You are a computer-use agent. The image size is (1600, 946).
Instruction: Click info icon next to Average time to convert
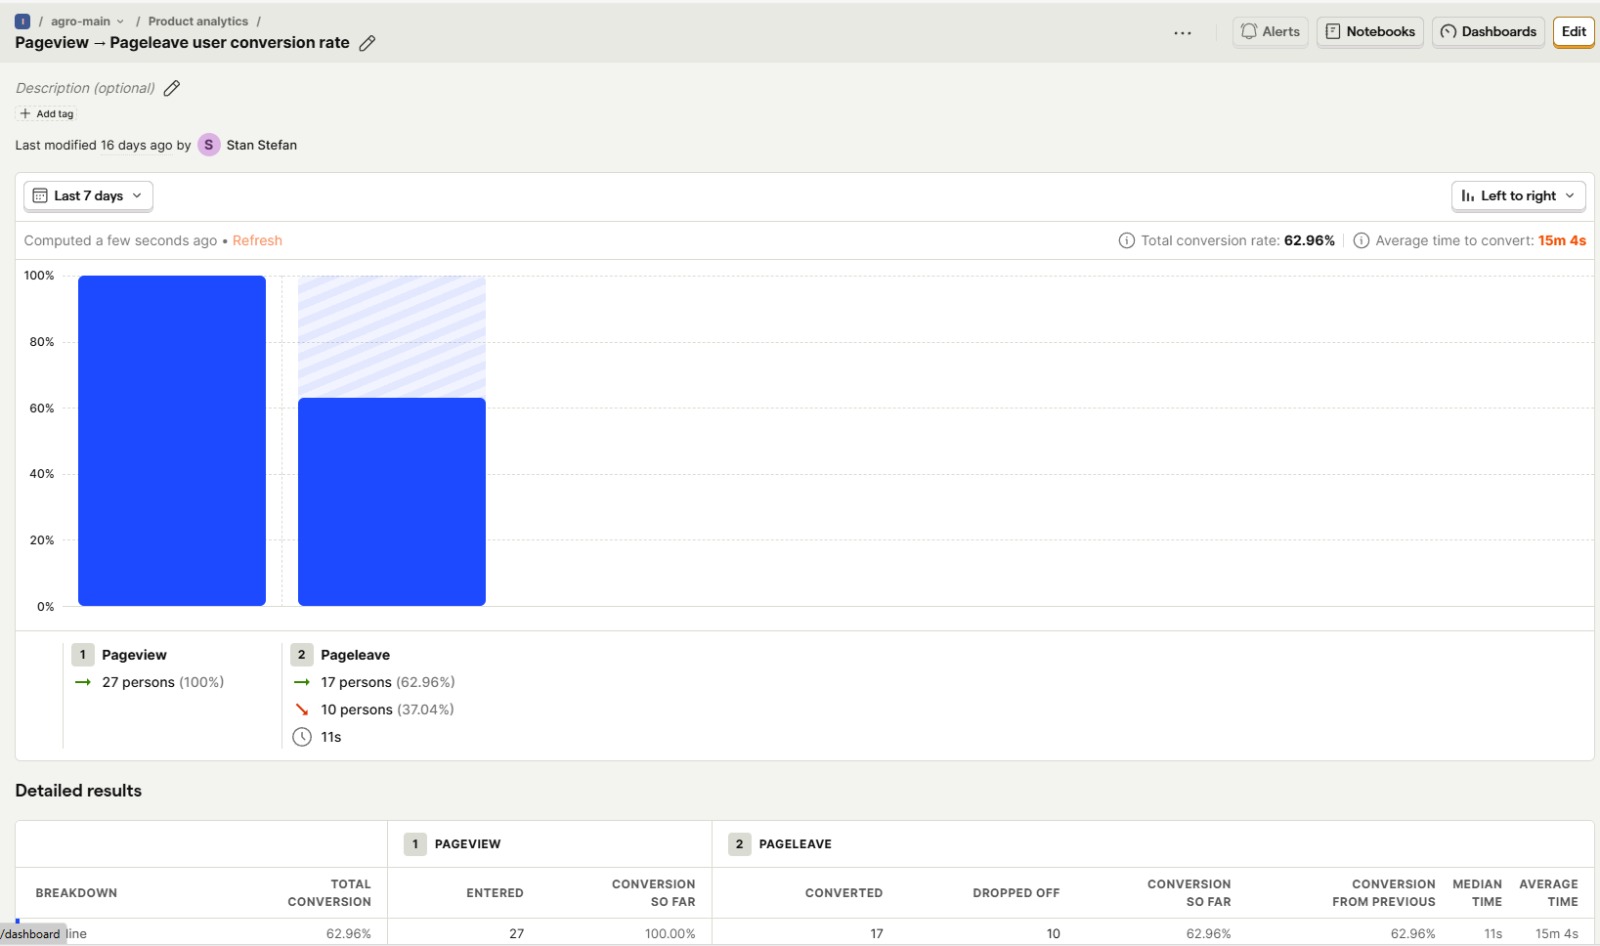1361,241
